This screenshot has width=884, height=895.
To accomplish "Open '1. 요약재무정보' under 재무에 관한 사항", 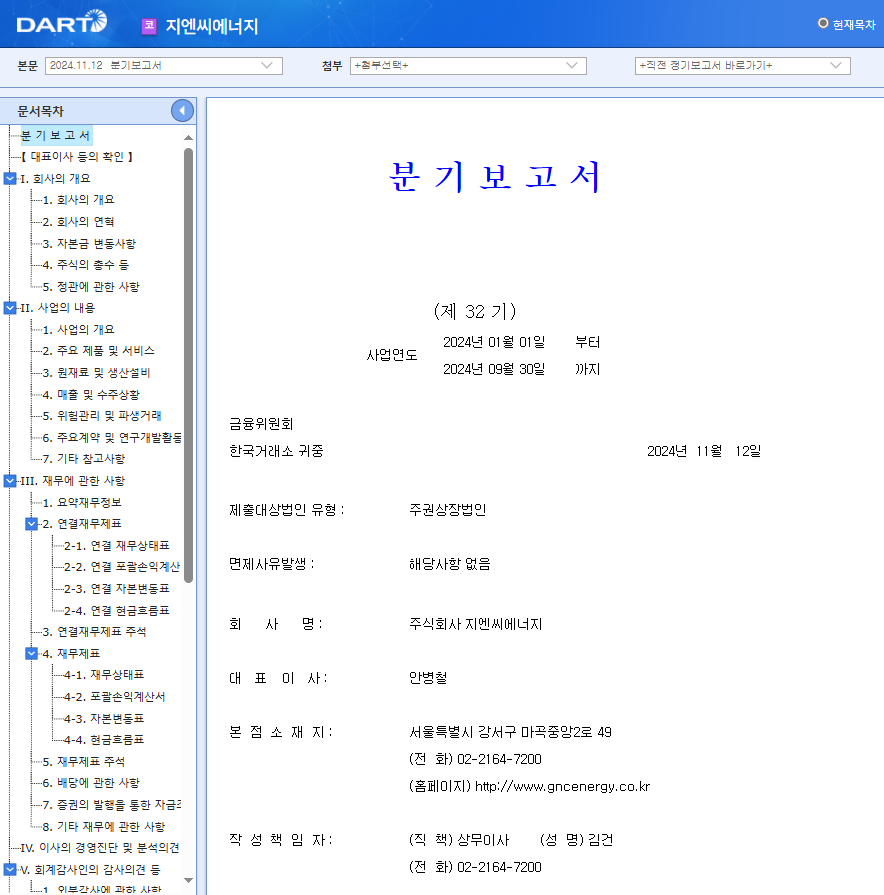I will tap(79, 502).
